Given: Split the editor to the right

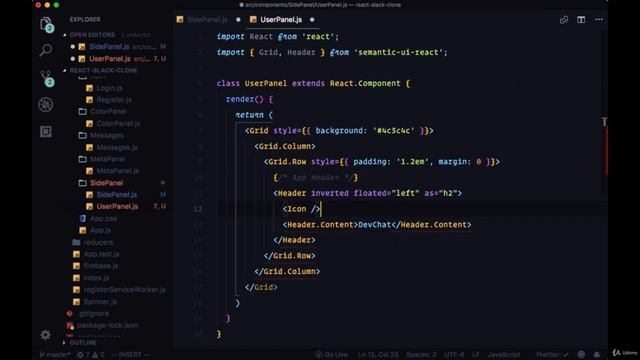Looking at the screenshot, I should click(x=581, y=20).
